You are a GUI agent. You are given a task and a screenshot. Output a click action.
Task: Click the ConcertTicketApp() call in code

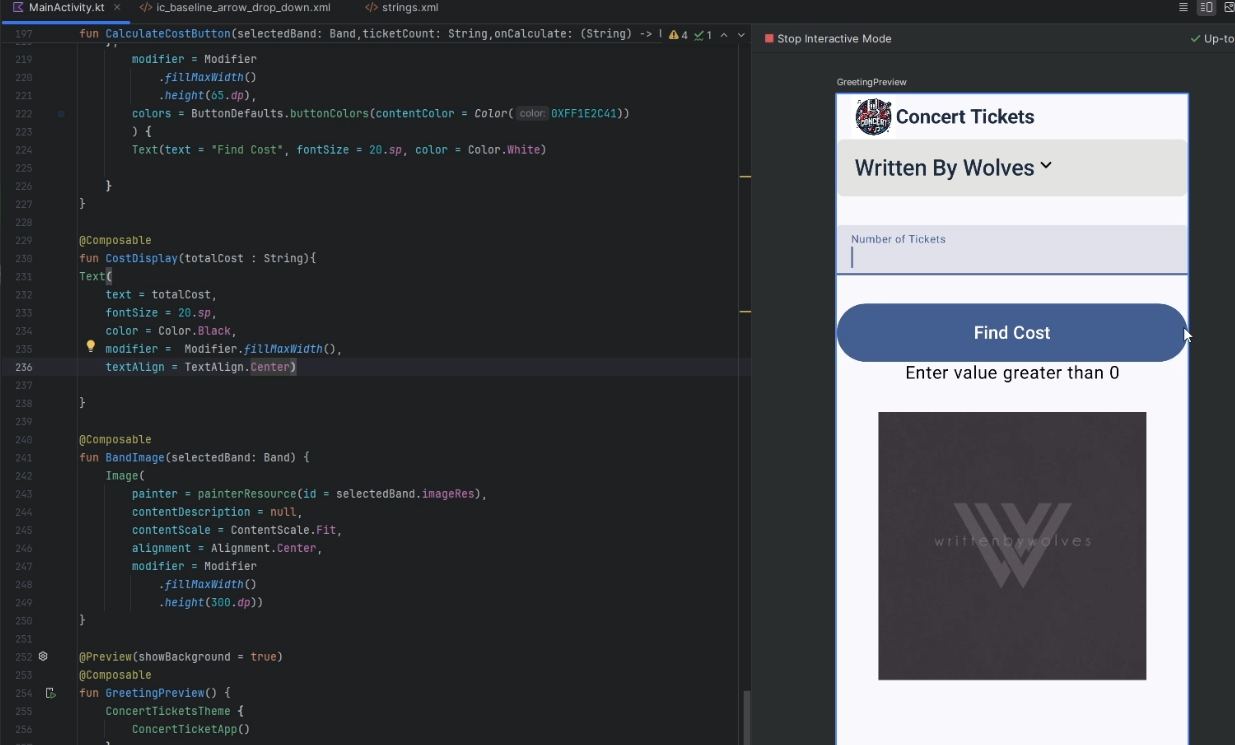point(190,730)
